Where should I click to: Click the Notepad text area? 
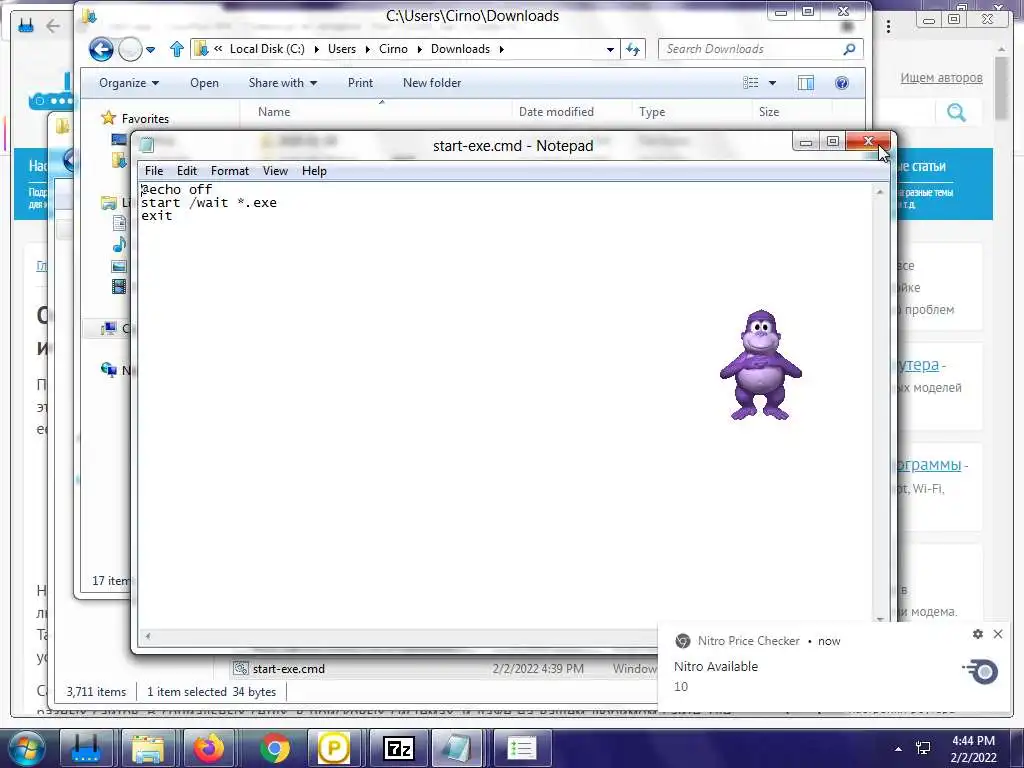point(505,405)
